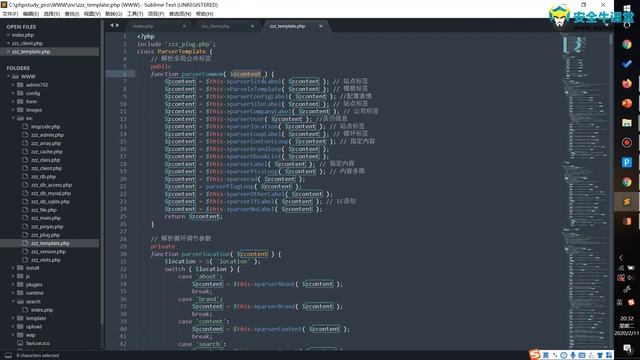The image size is (640, 360).
Task: Go to next tab with right arrow
Action: (118, 25)
